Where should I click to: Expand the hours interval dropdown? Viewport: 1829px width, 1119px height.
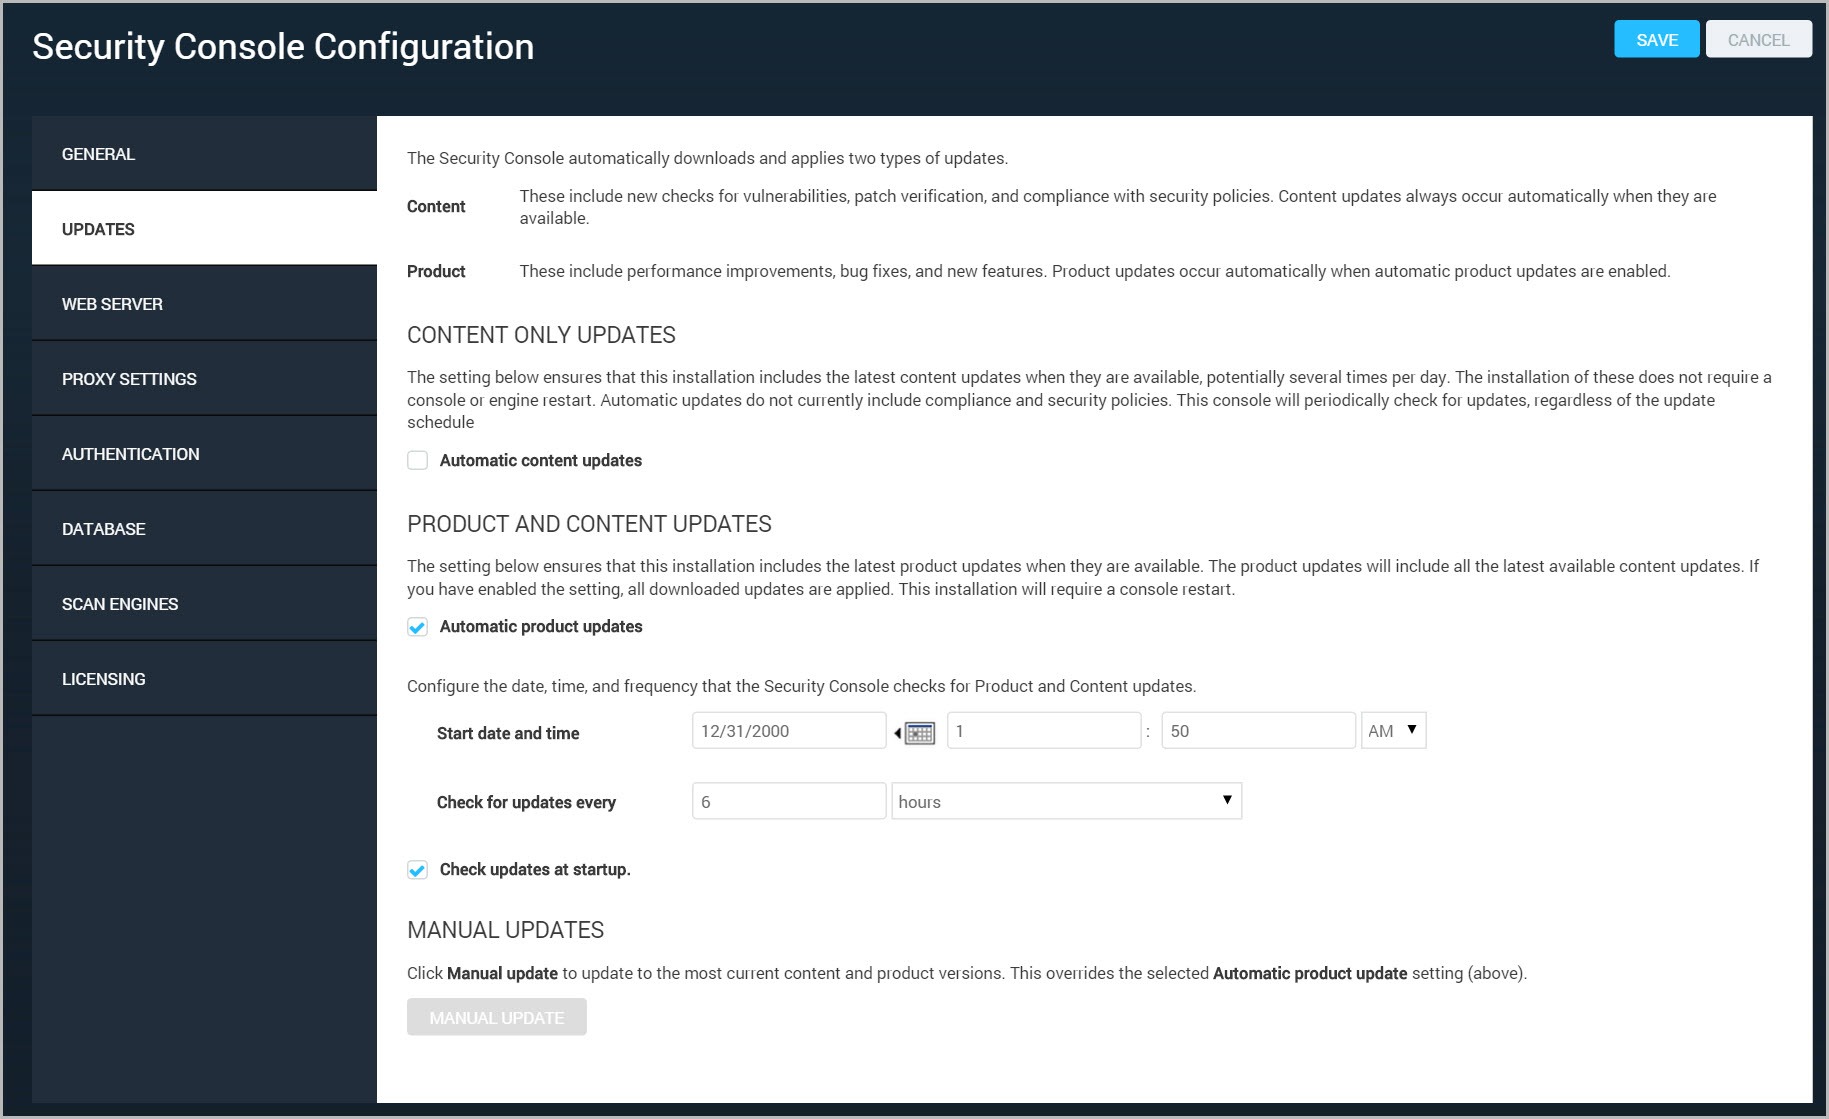(x=1066, y=802)
